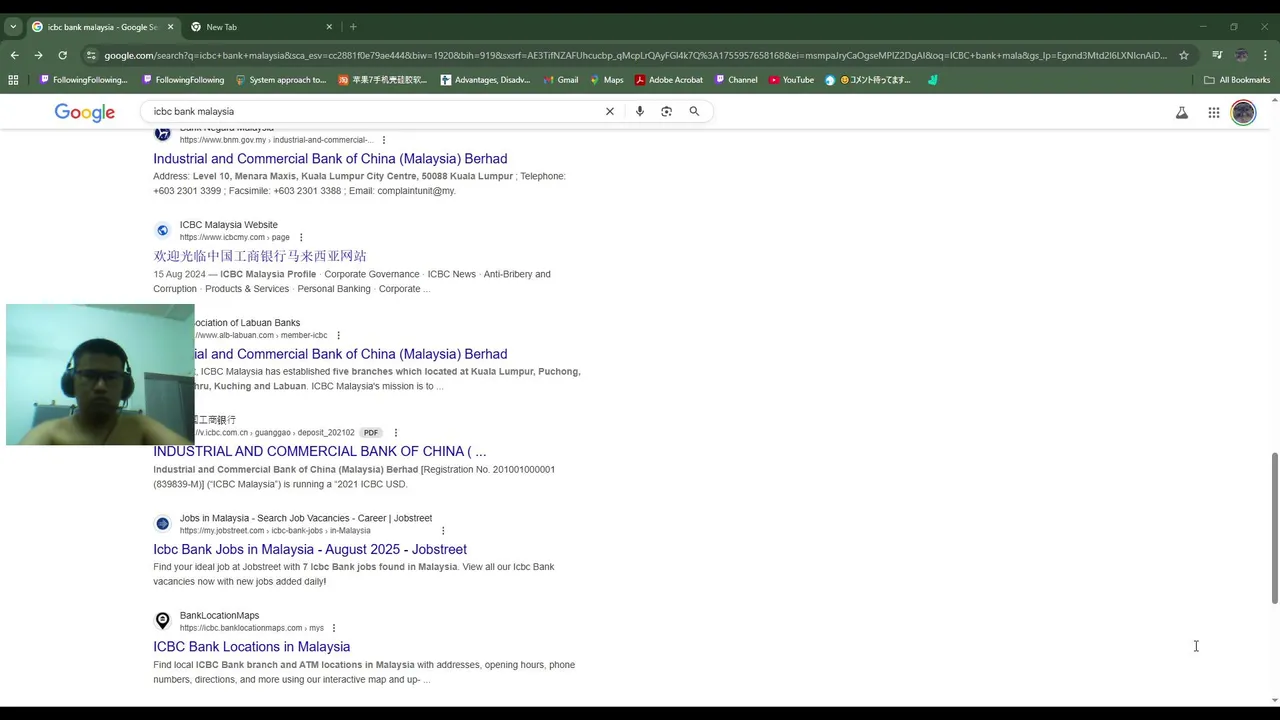1280x720 pixels.
Task: Open Google account avatar
Action: (x=1243, y=112)
